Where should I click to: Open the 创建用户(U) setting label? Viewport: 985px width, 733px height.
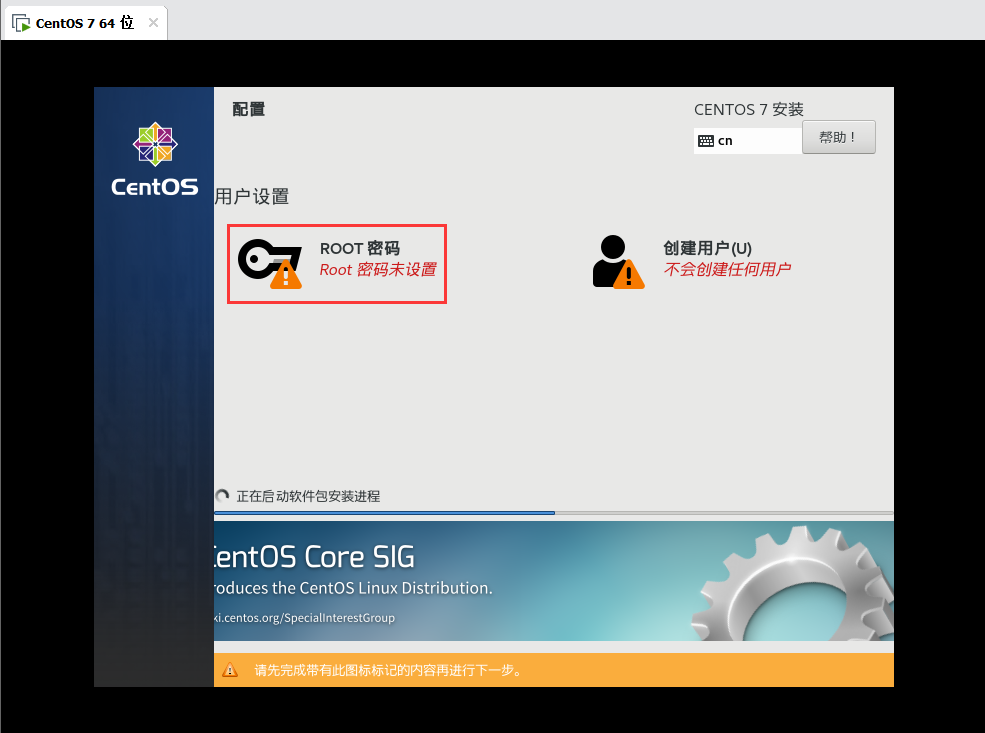(x=707, y=248)
